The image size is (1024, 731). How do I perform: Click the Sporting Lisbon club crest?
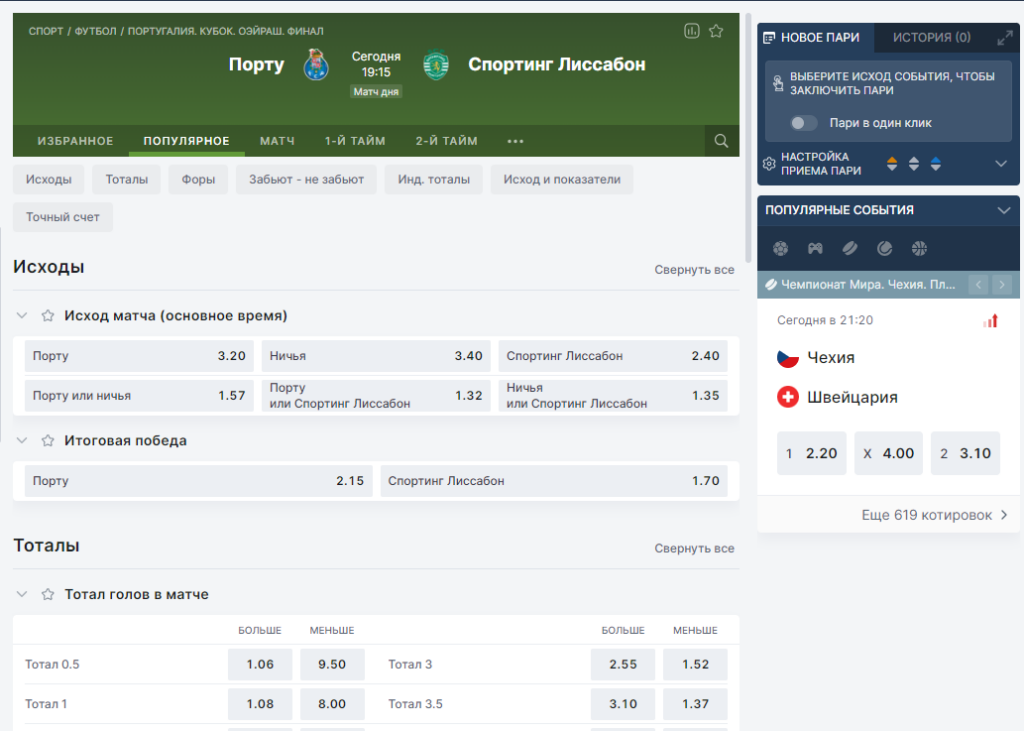[x=436, y=65]
